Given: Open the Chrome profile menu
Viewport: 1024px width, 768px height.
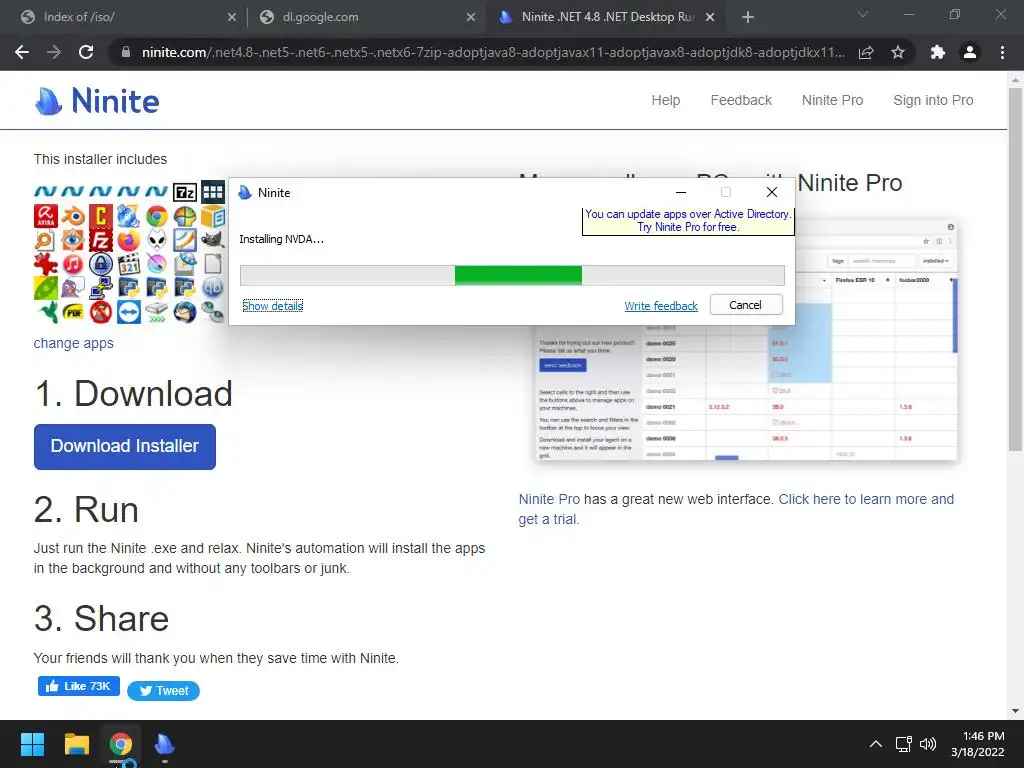Looking at the screenshot, I should click(970, 52).
